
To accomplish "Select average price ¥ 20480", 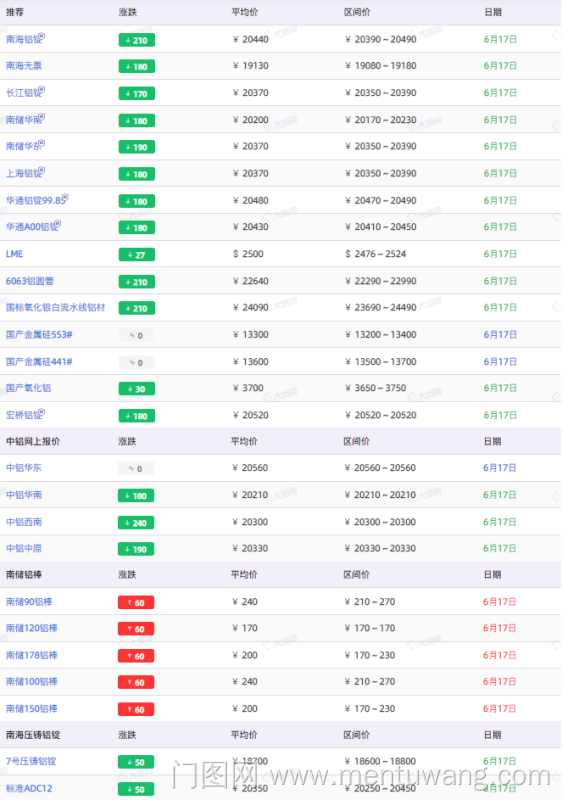I will pos(250,201).
